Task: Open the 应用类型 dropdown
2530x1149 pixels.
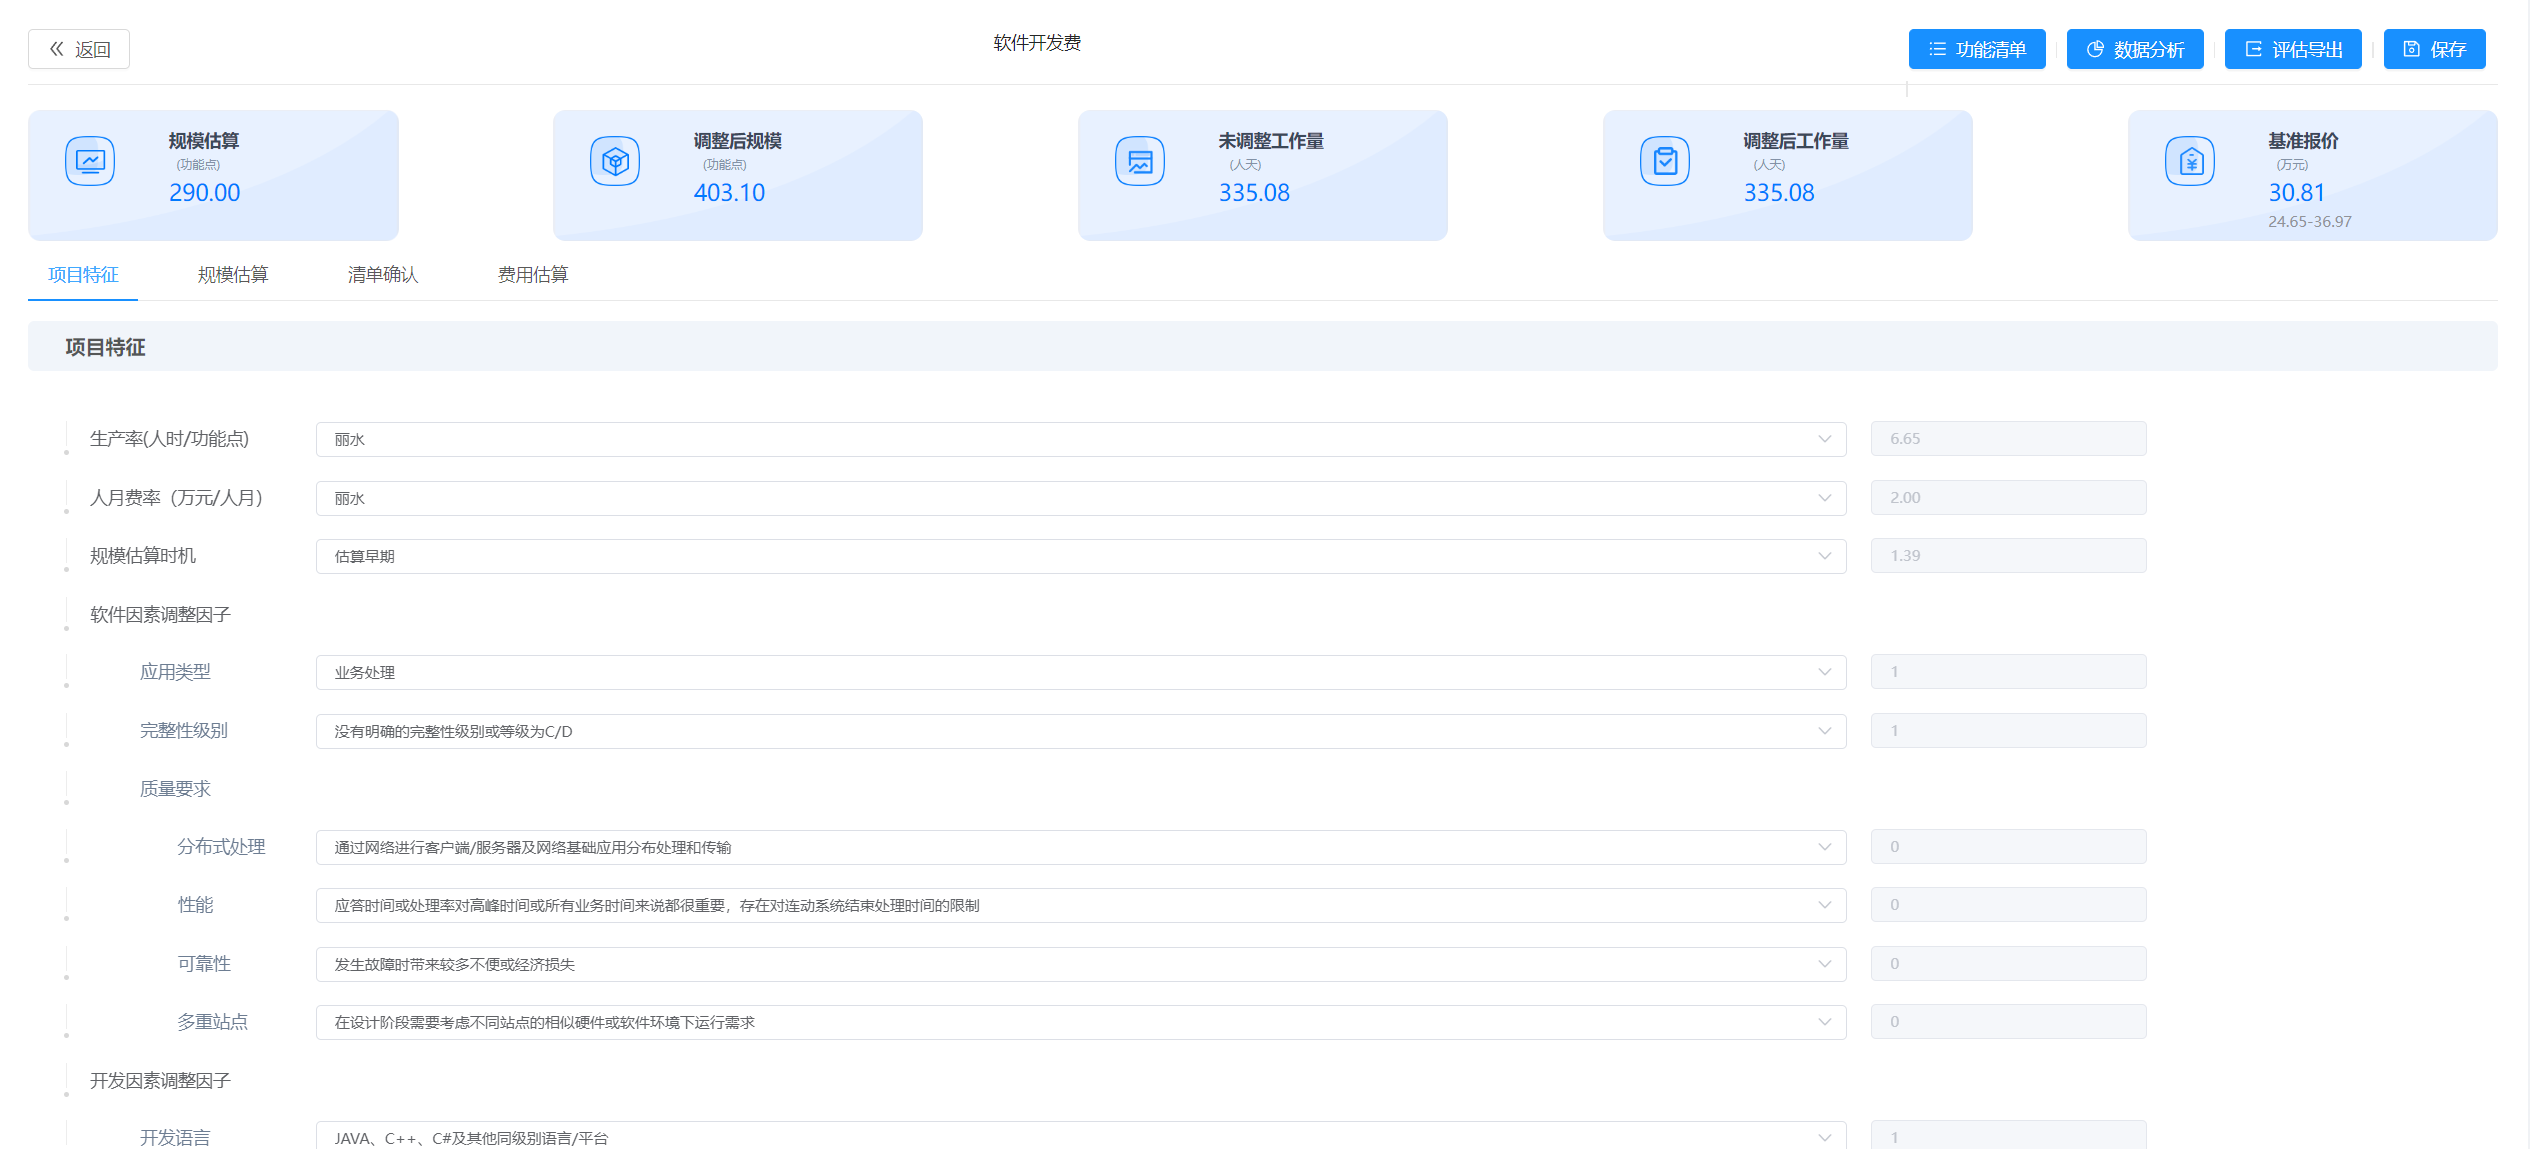Action: click(1081, 672)
